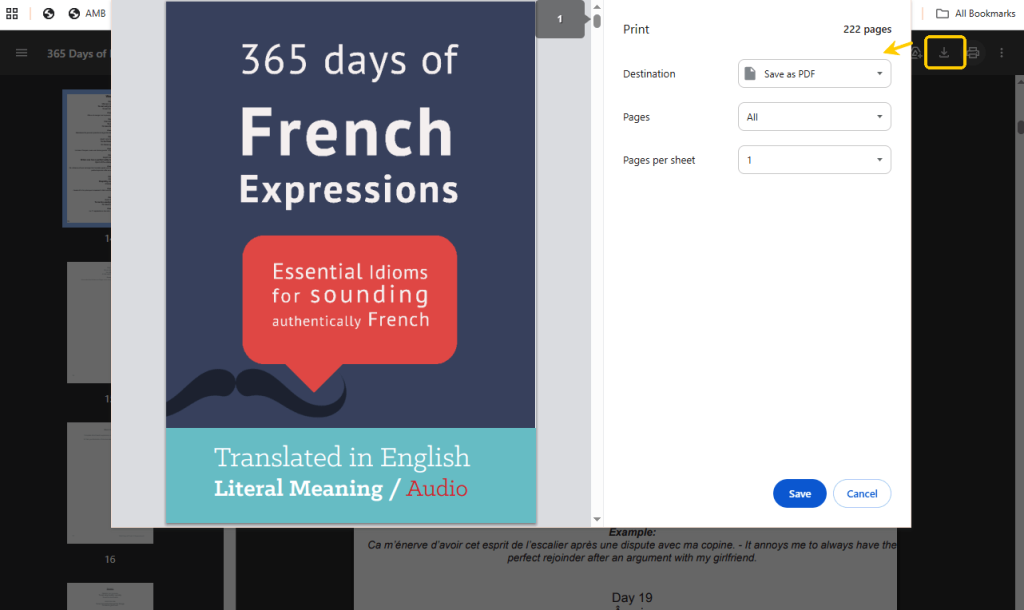Screen dimensions: 1024x610
Task: Open the AMB bookmark
Action: [x=88, y=13]
